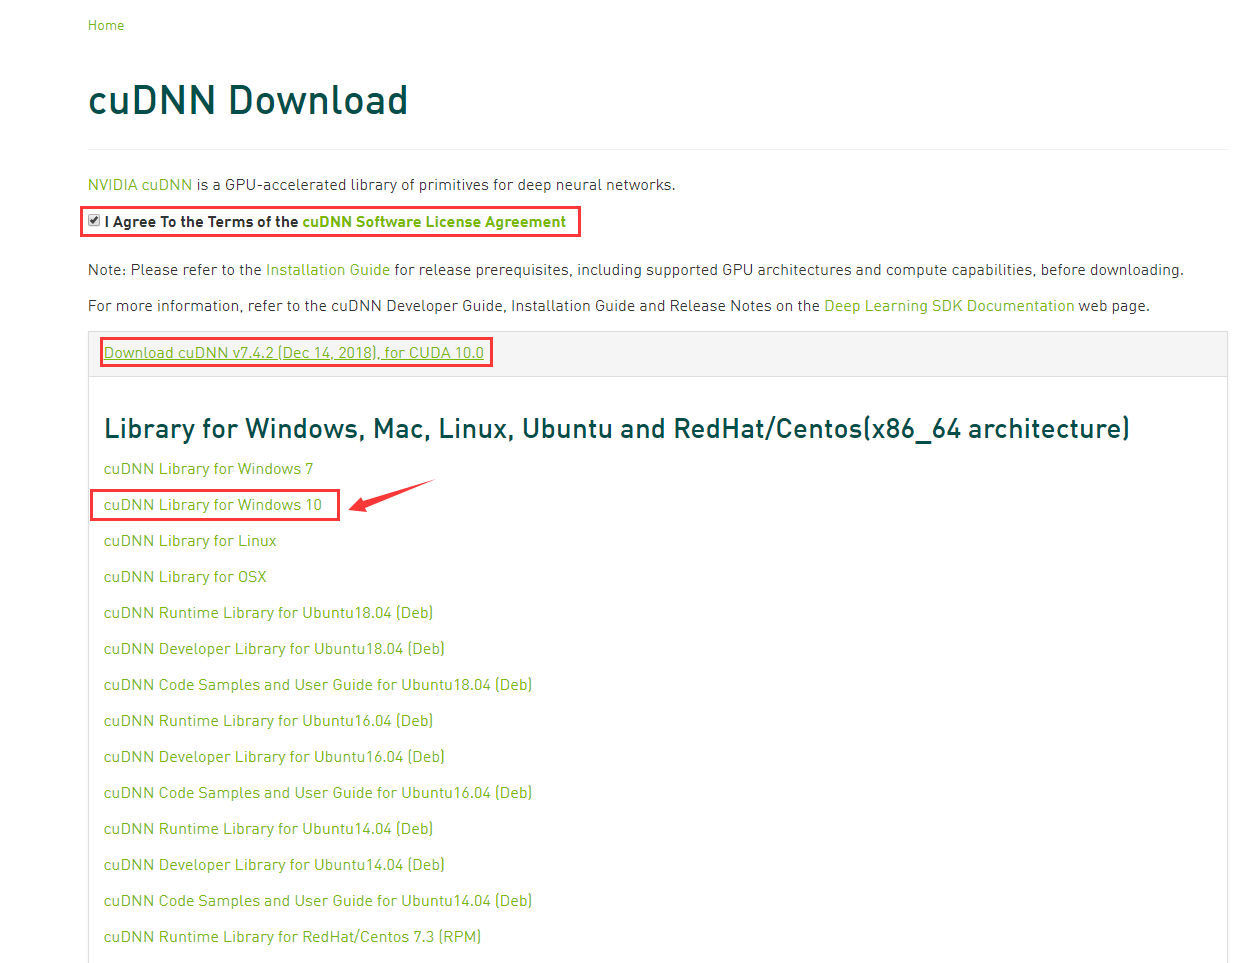Open the NVIDIA cuDNN link
This screenshot has width=1237, height=963.
[140, 185]
